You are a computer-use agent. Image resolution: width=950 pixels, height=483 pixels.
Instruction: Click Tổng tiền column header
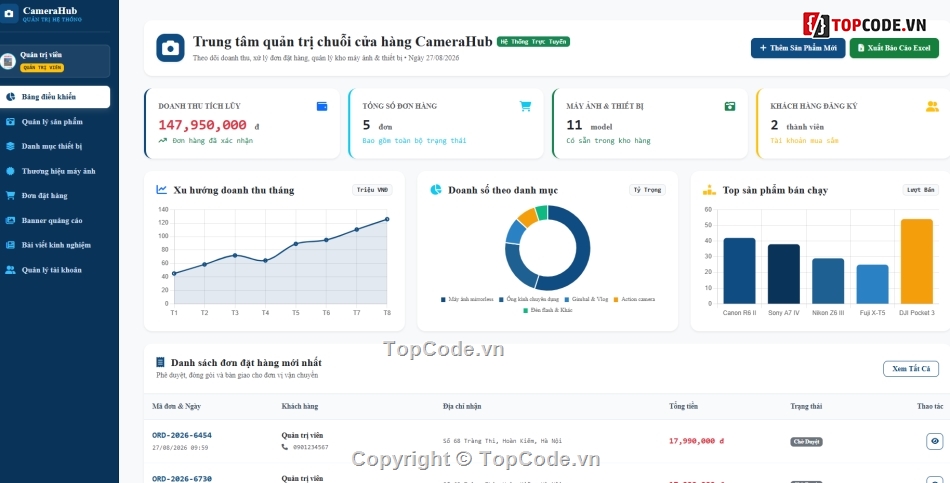(x=683, y=407)
